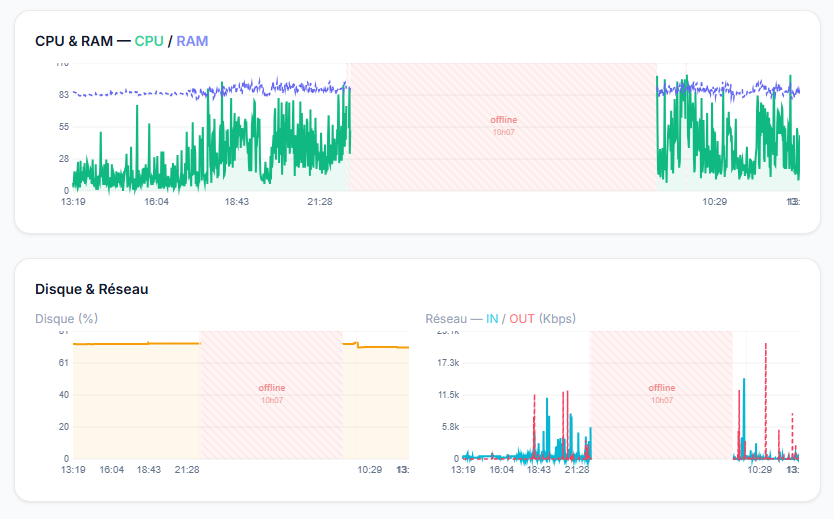Select the offline region in the Réseau chart
834x519 pixels.
coord(661,393)
